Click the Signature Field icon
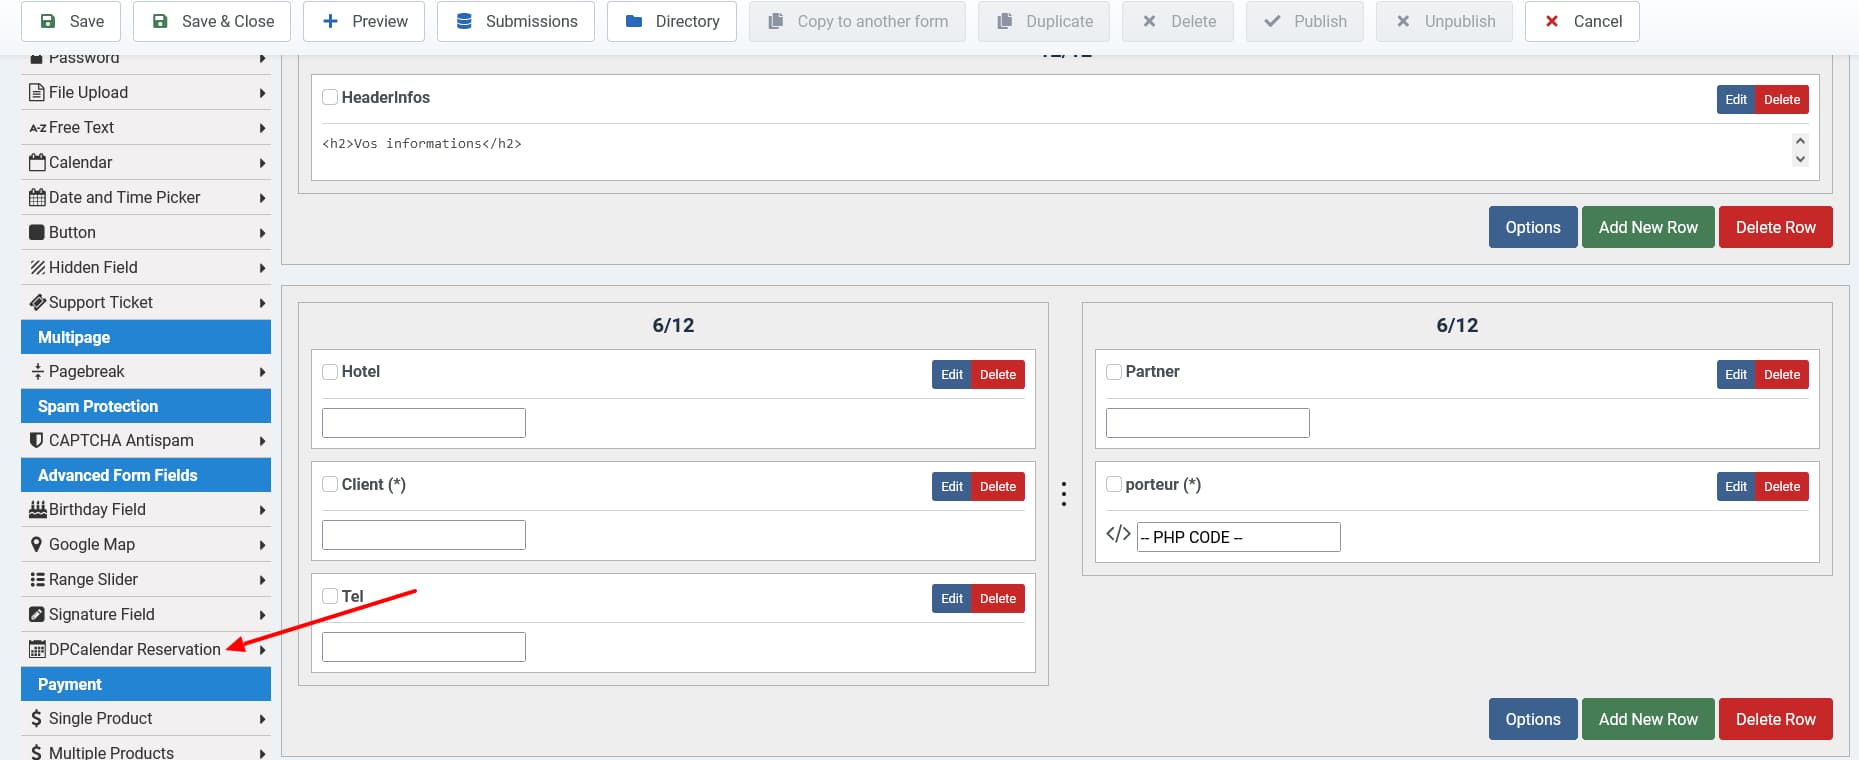 [37, 614]
